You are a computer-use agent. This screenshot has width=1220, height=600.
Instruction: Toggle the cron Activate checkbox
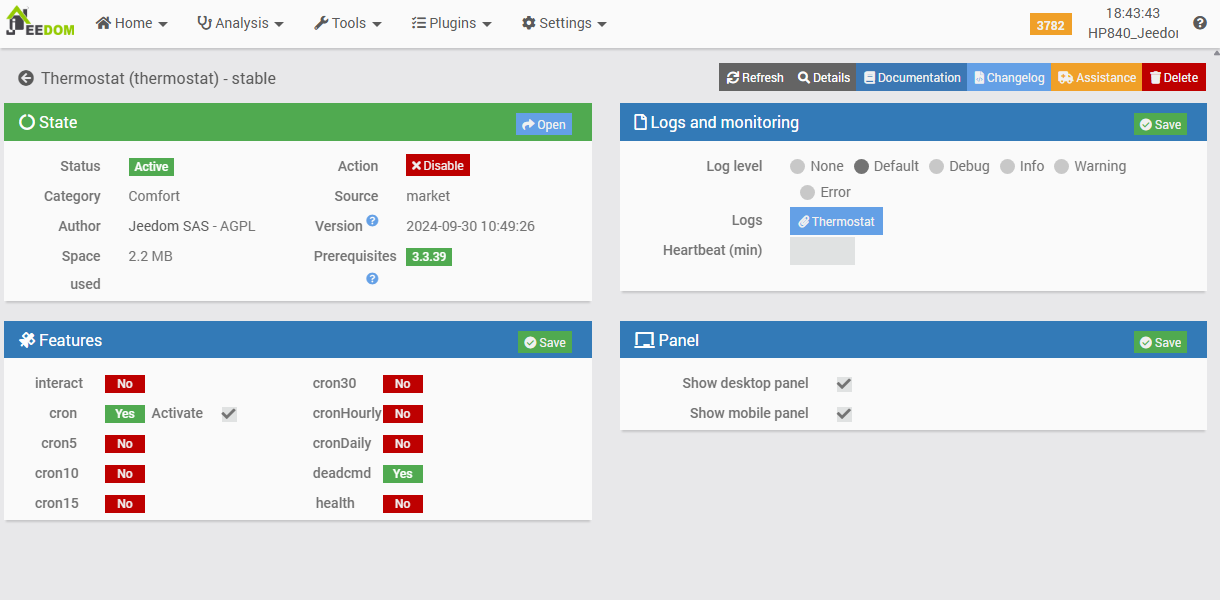[229, 414]
